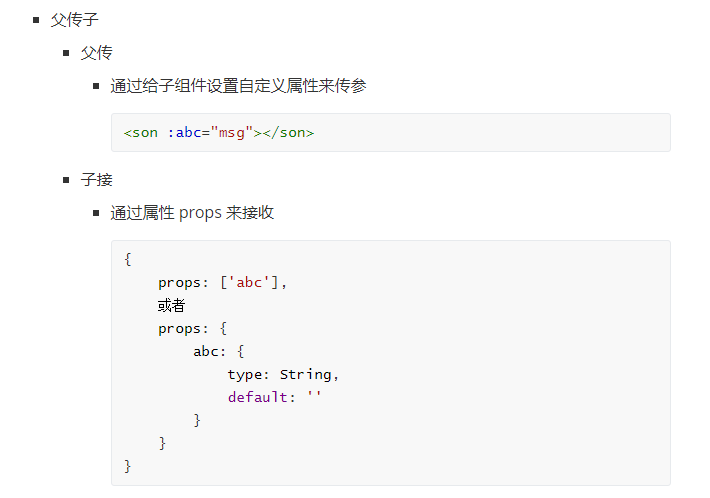Image resolution: width=710 pixels, height=498 pixels.
Task: Click the closing </son> tag
Action: pyautogui.click(x=288, y=133)
